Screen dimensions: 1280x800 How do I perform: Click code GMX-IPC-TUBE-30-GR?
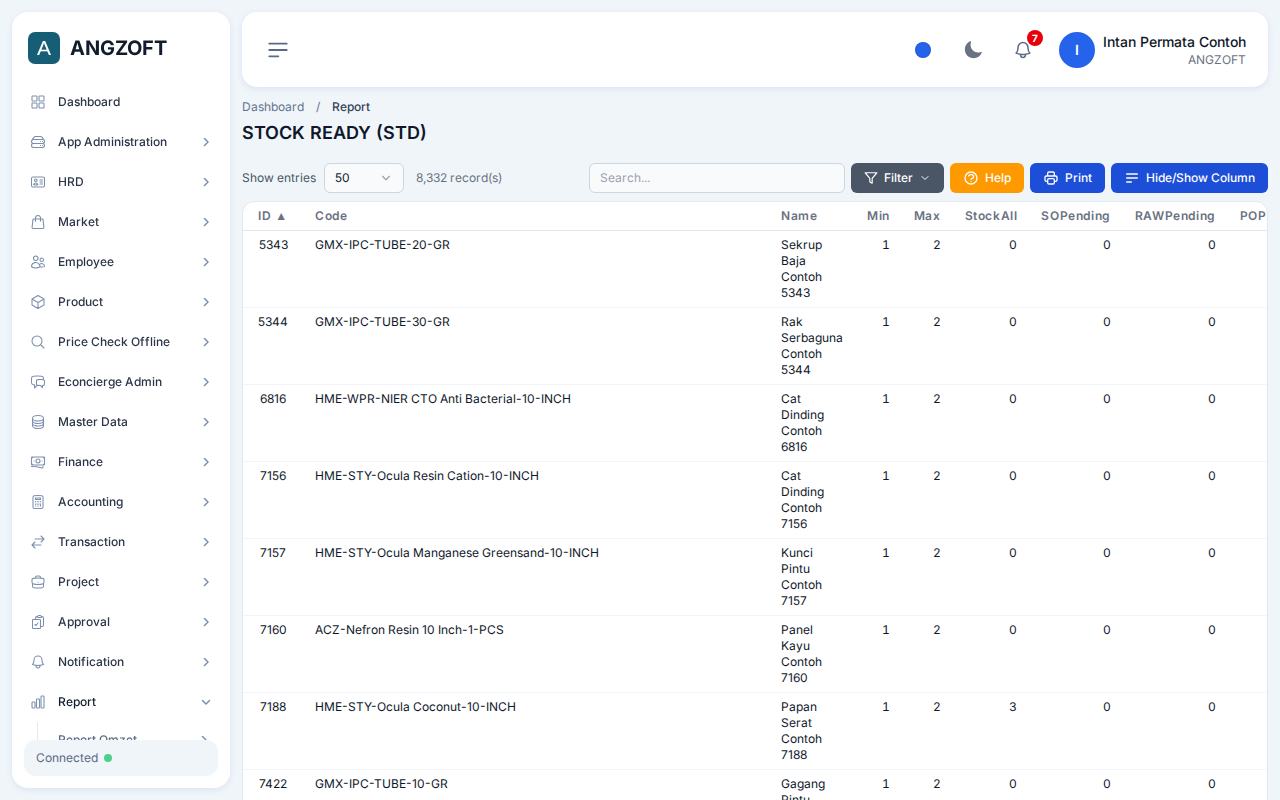(x=382, y=322)
